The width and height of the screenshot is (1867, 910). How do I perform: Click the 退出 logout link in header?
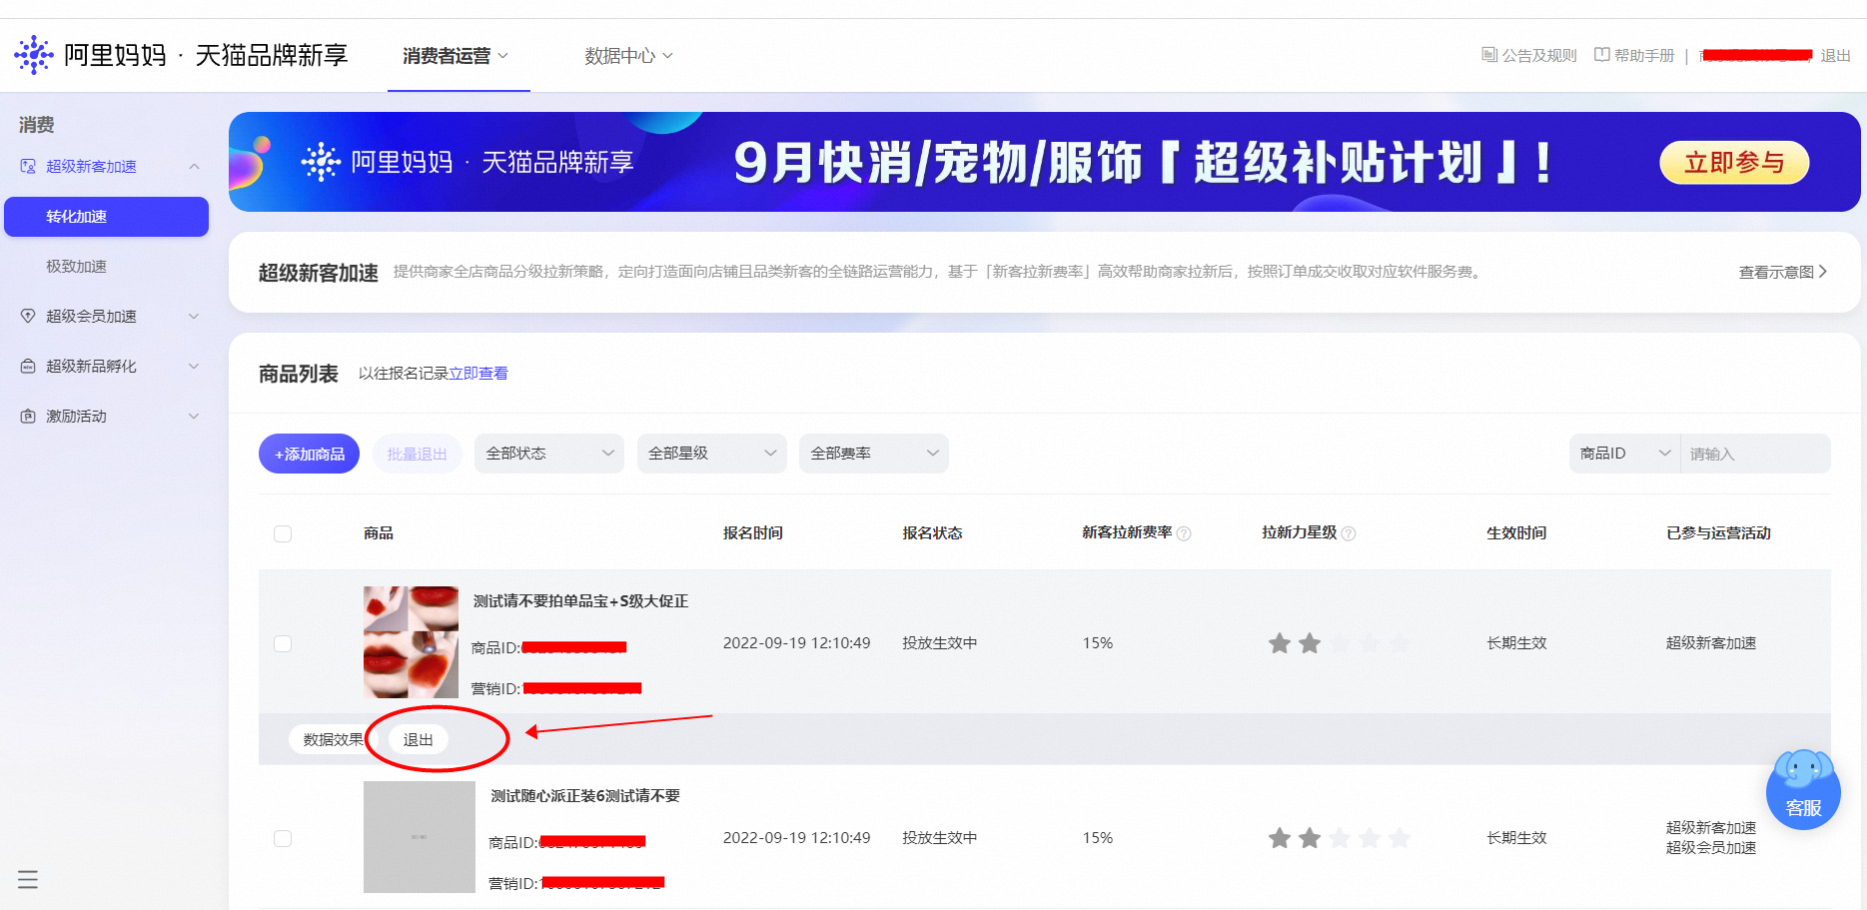1835,56
